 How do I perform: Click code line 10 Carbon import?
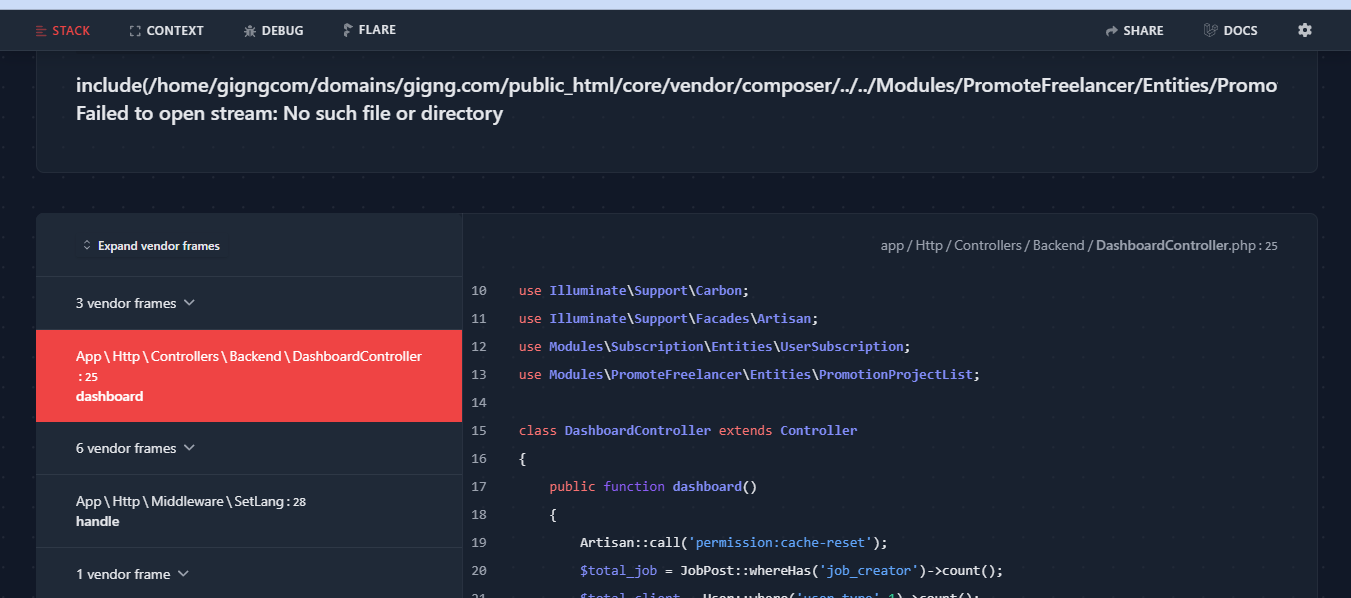[634, 290]
